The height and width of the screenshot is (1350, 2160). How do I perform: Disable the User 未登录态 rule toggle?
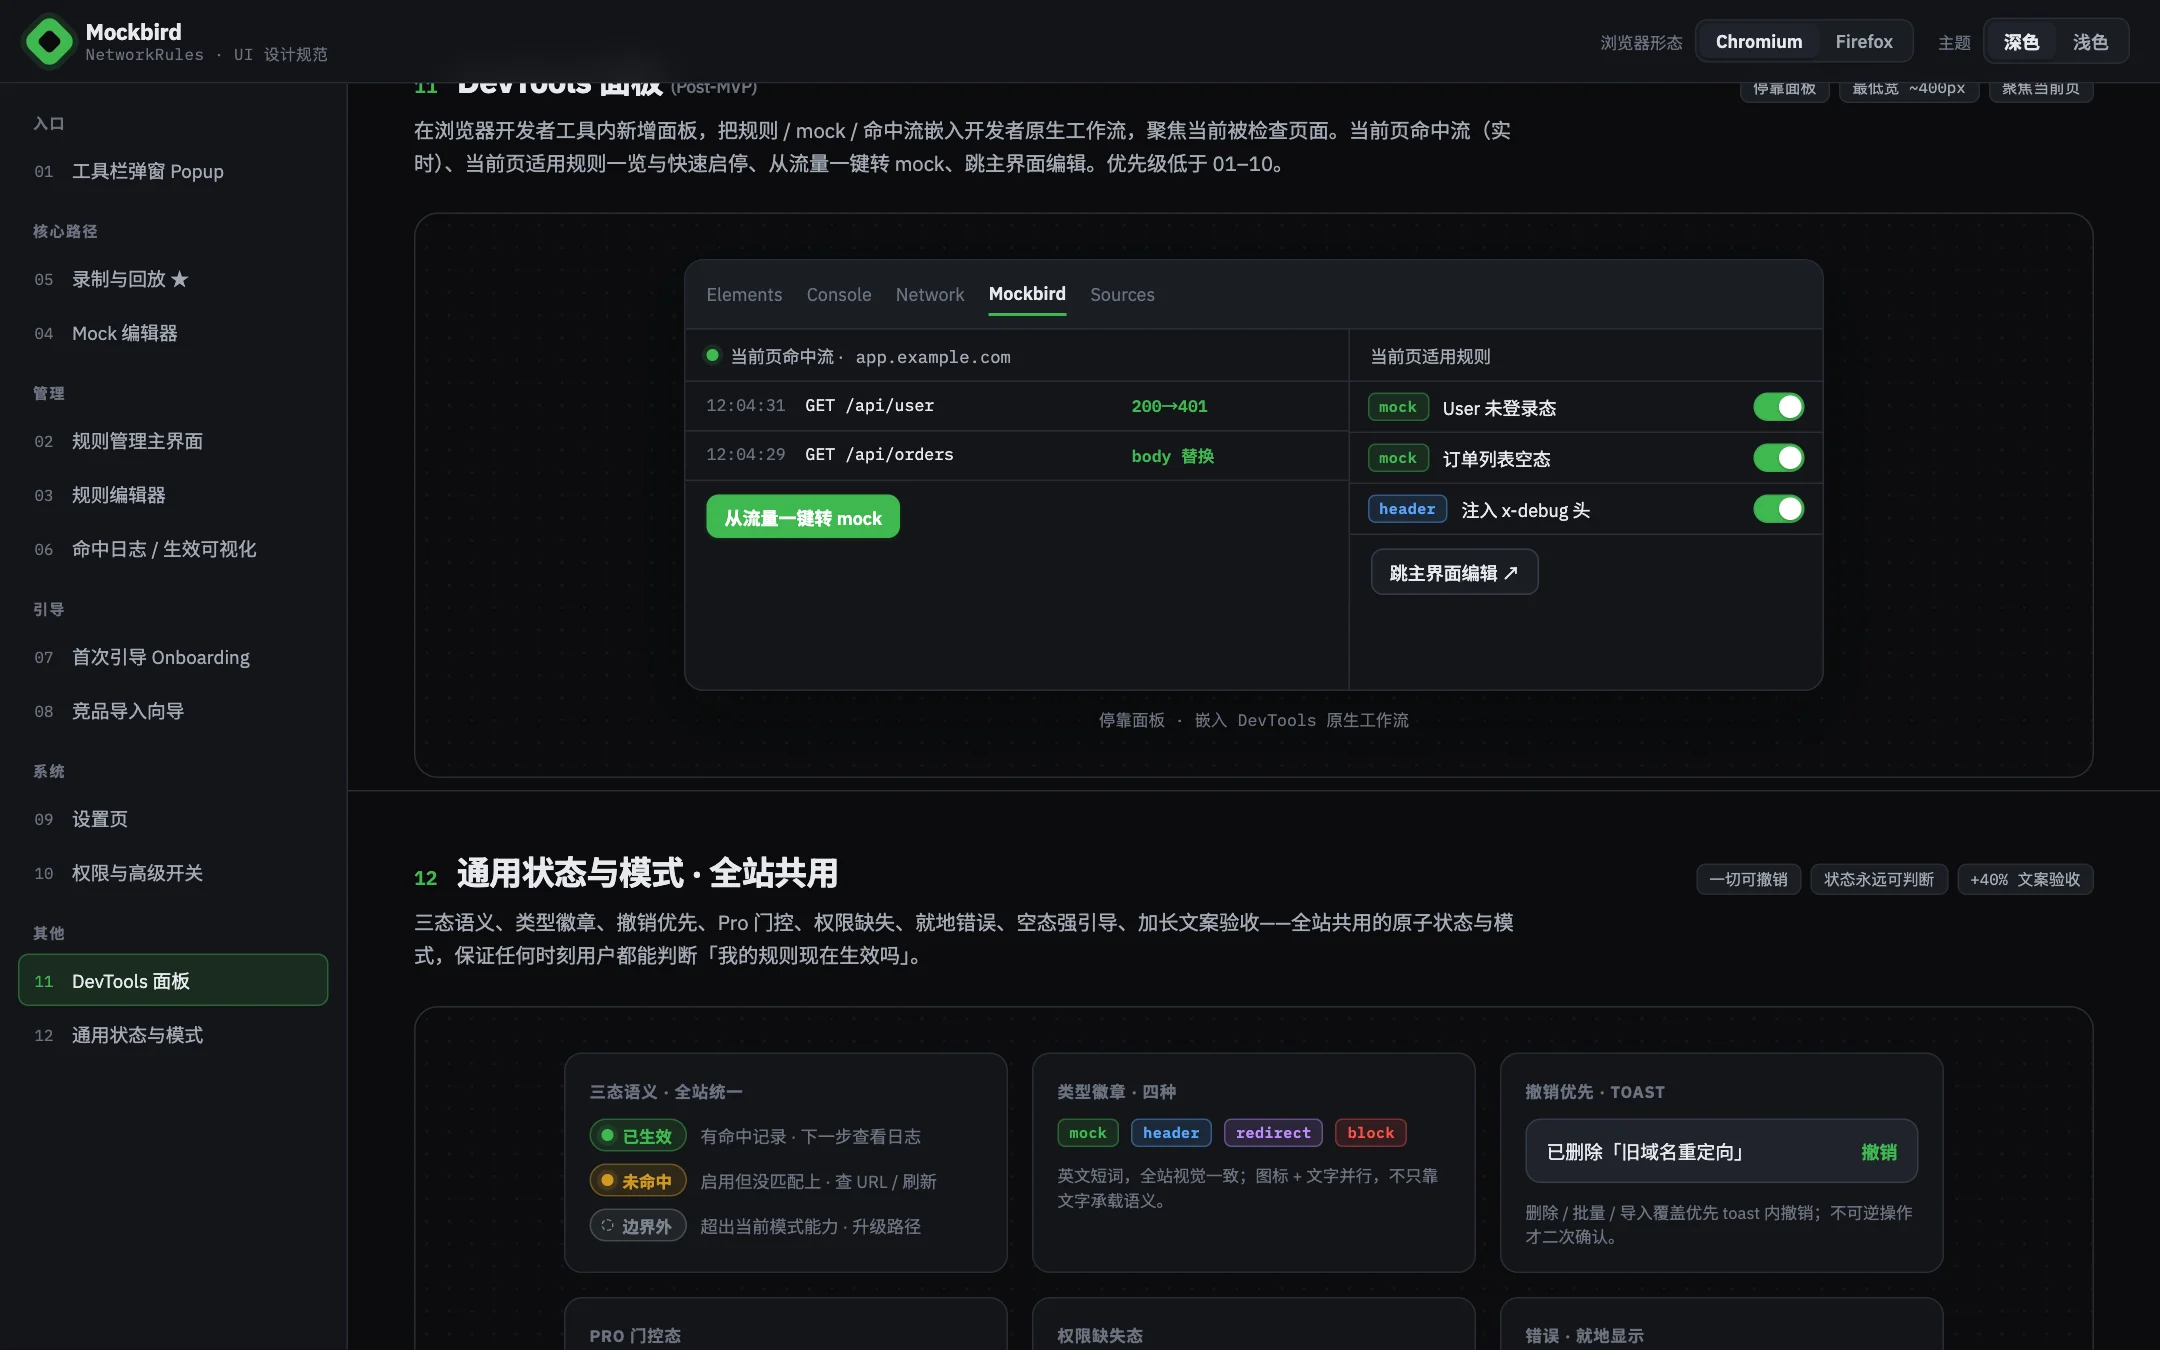pyautogui.click(x=1778, y=407)
